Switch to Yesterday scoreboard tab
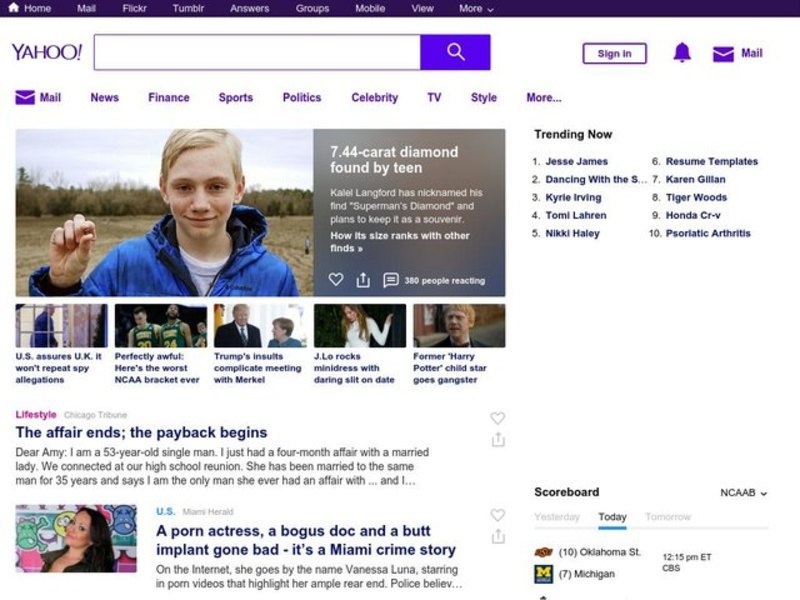 tap(557, 517)
